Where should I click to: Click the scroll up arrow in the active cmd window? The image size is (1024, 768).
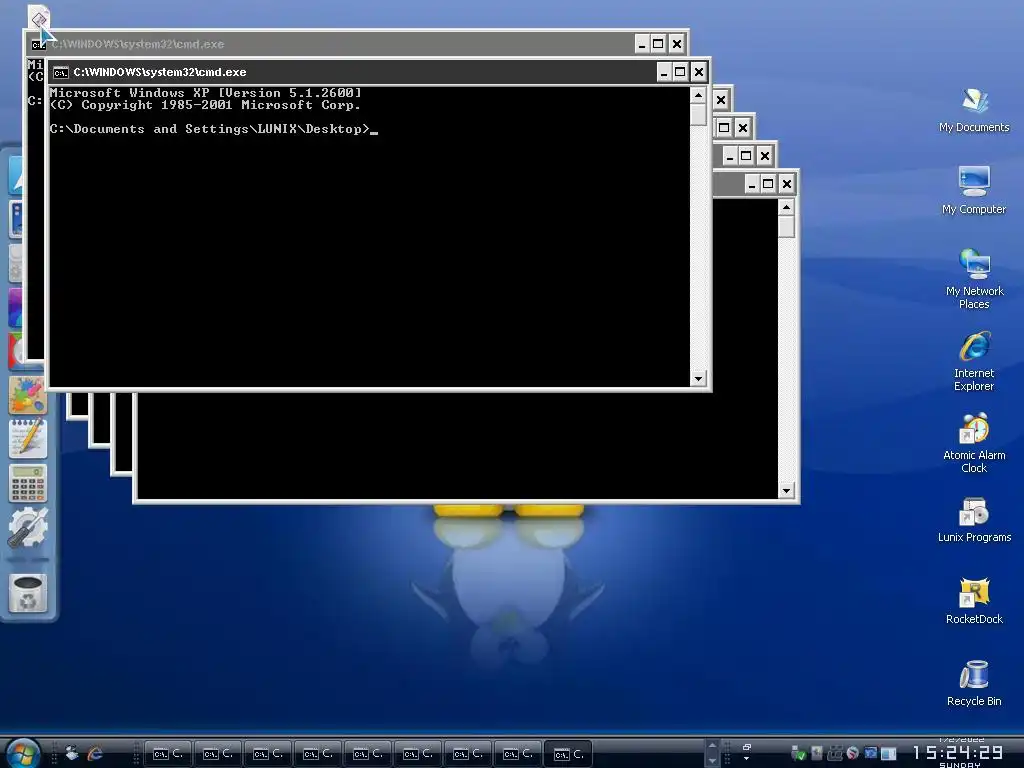[x=698, y=95]
